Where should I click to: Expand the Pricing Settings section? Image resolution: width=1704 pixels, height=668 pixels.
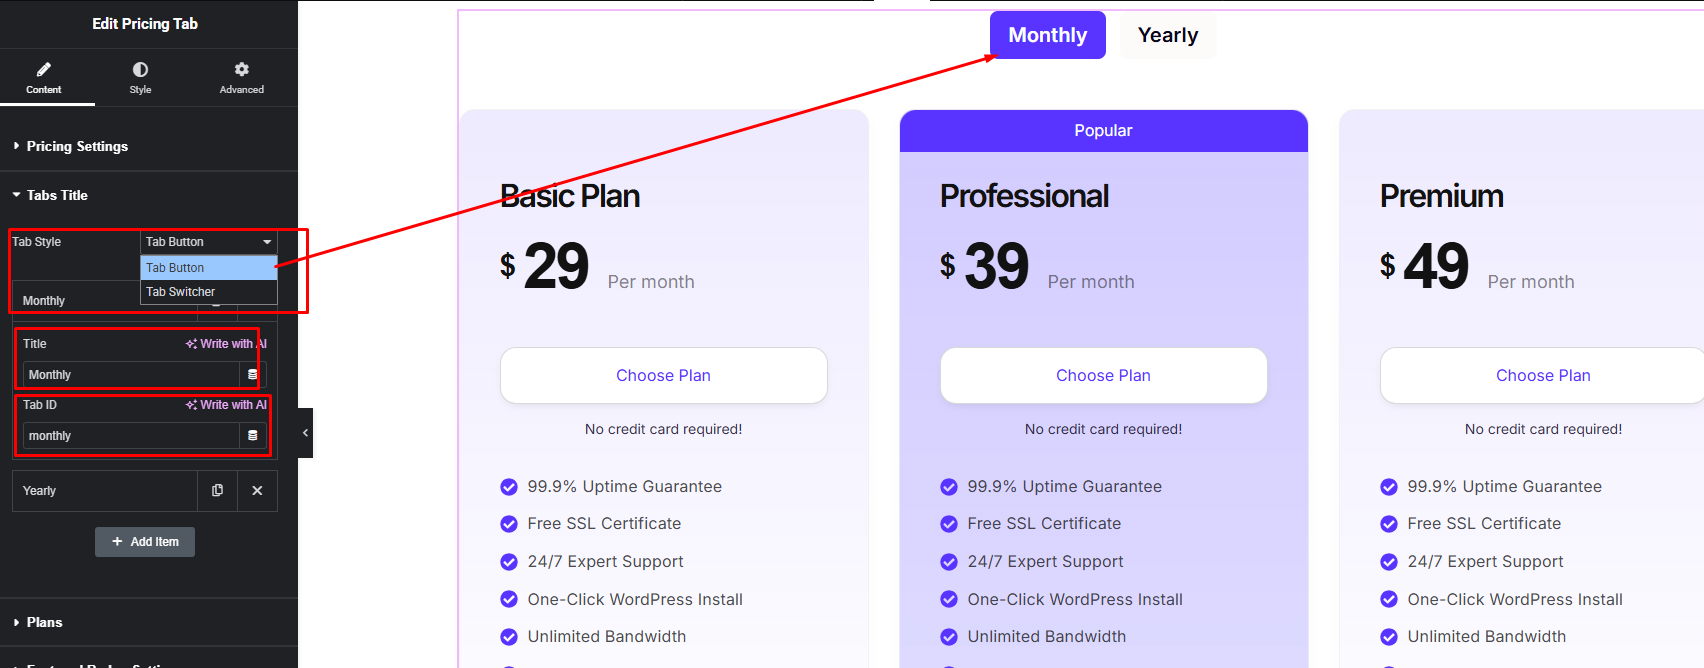click(77, 146)
